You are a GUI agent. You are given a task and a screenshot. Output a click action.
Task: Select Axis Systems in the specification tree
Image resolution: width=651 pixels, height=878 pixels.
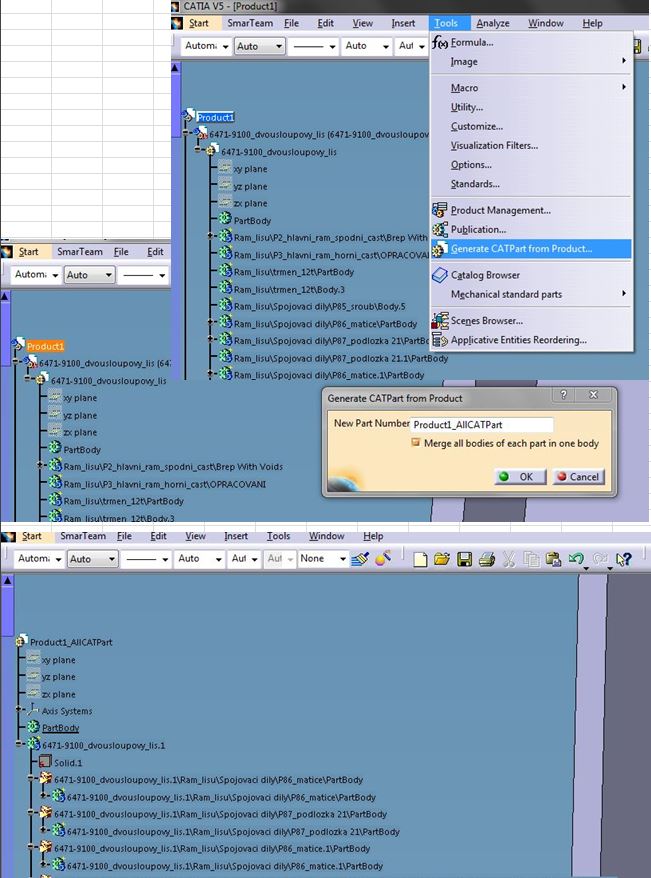coord(66,711)
